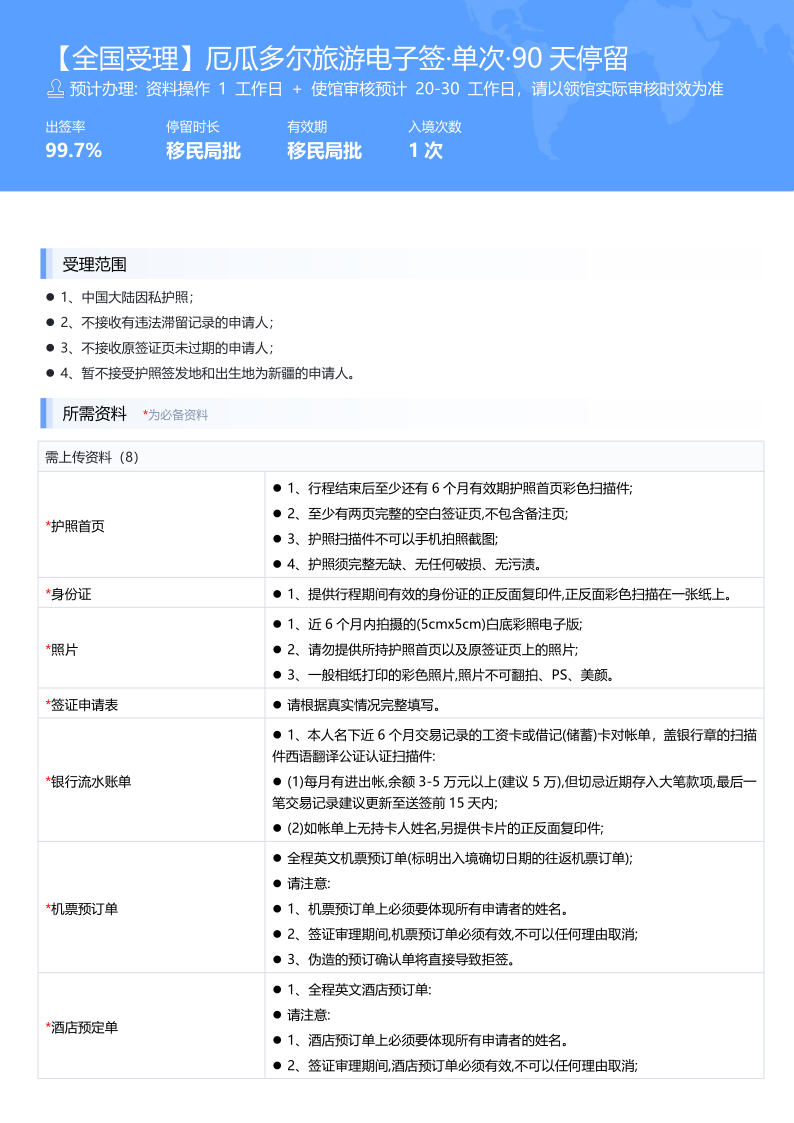Click 移民局批 under 停留时长

click(x=203, y=150)
